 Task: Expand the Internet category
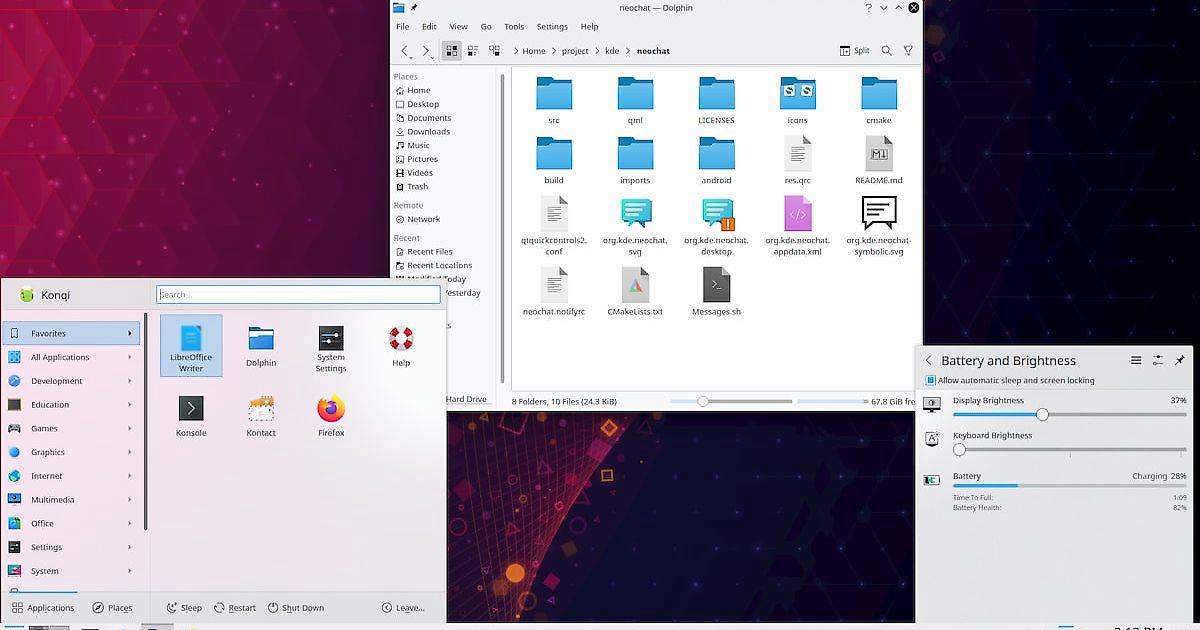click(71, 476)
